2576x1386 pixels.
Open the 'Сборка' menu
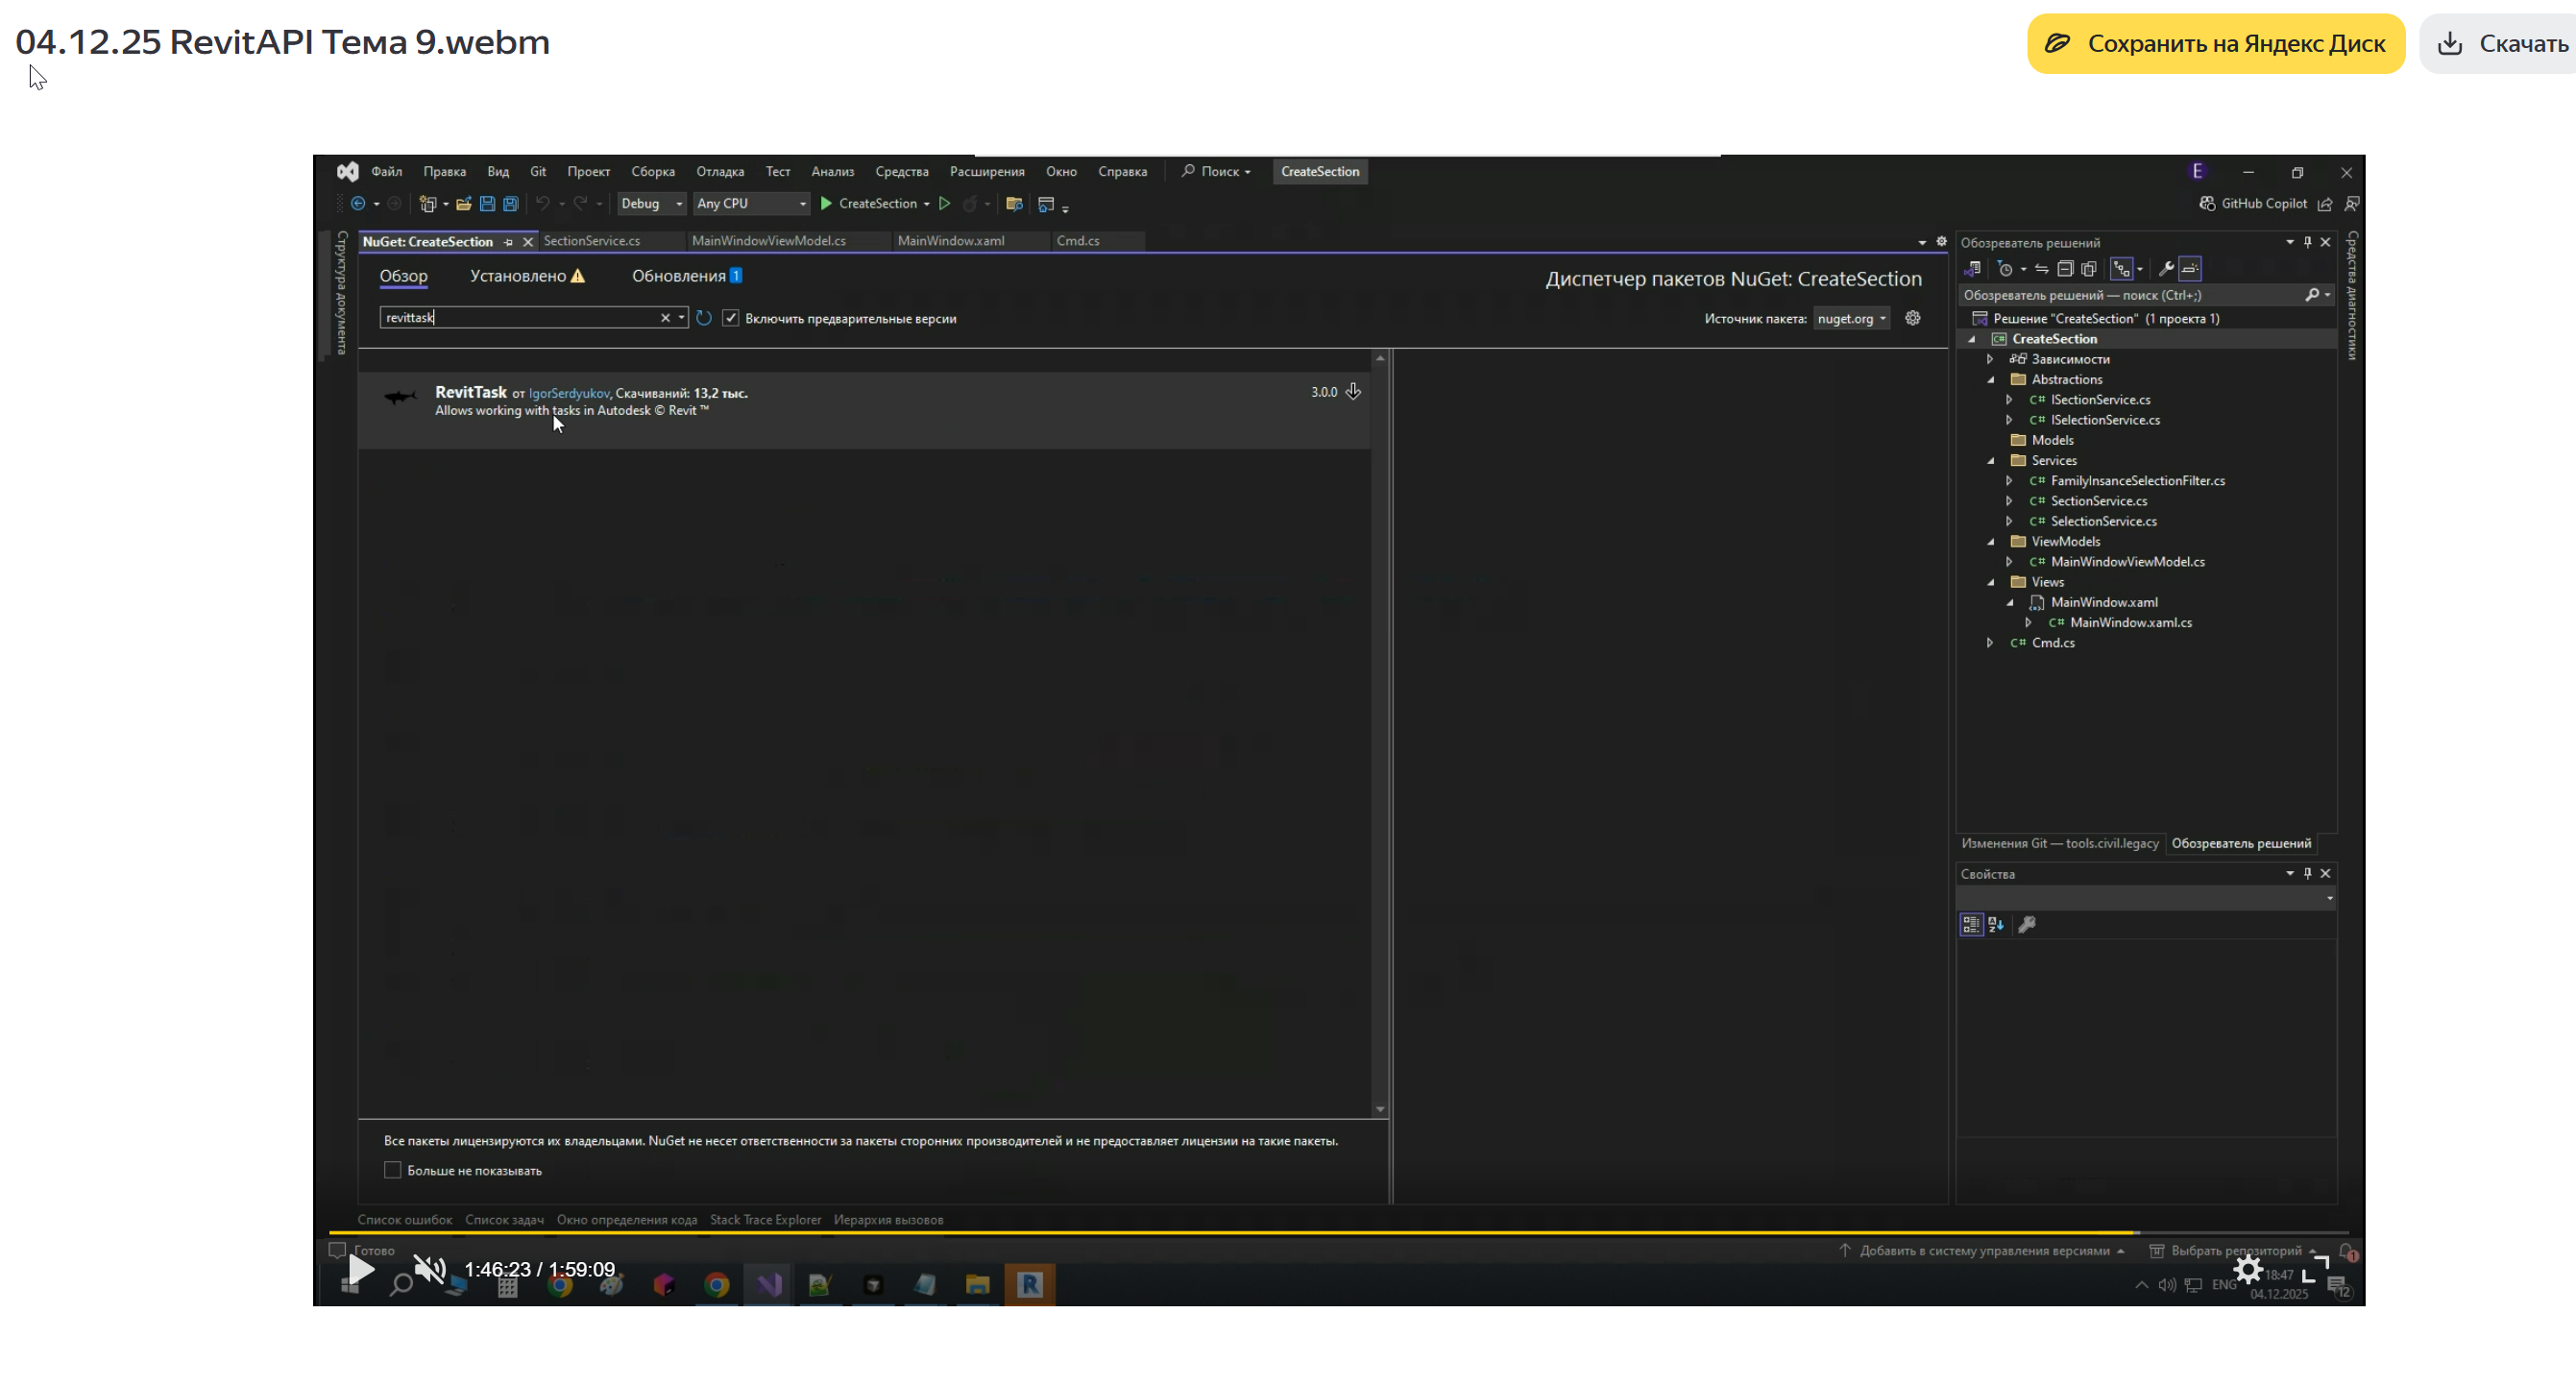coord(652,172)
